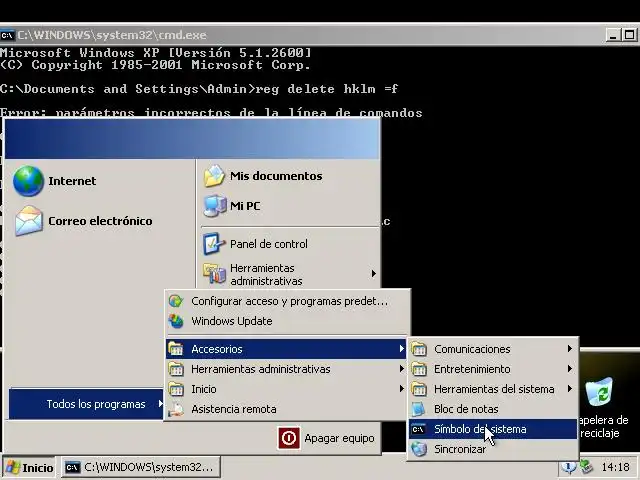Select Asistencia remota text entry
The image size is (640, 480).
pos(233,409)
